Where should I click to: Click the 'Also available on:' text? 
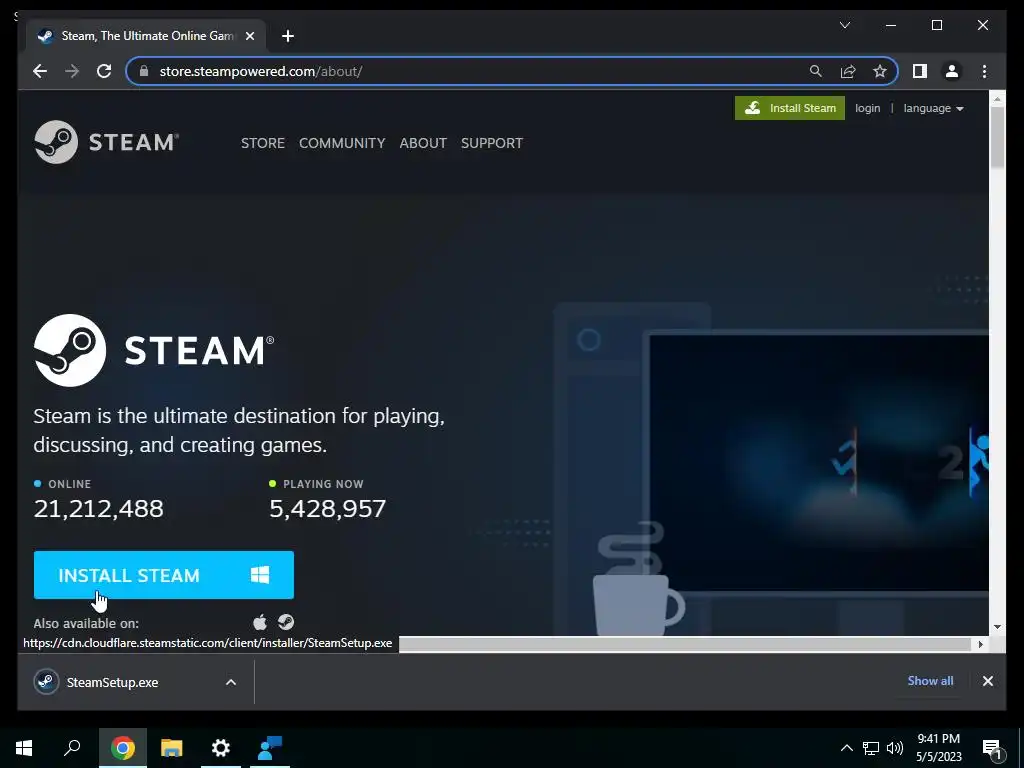tap(86, 623)
